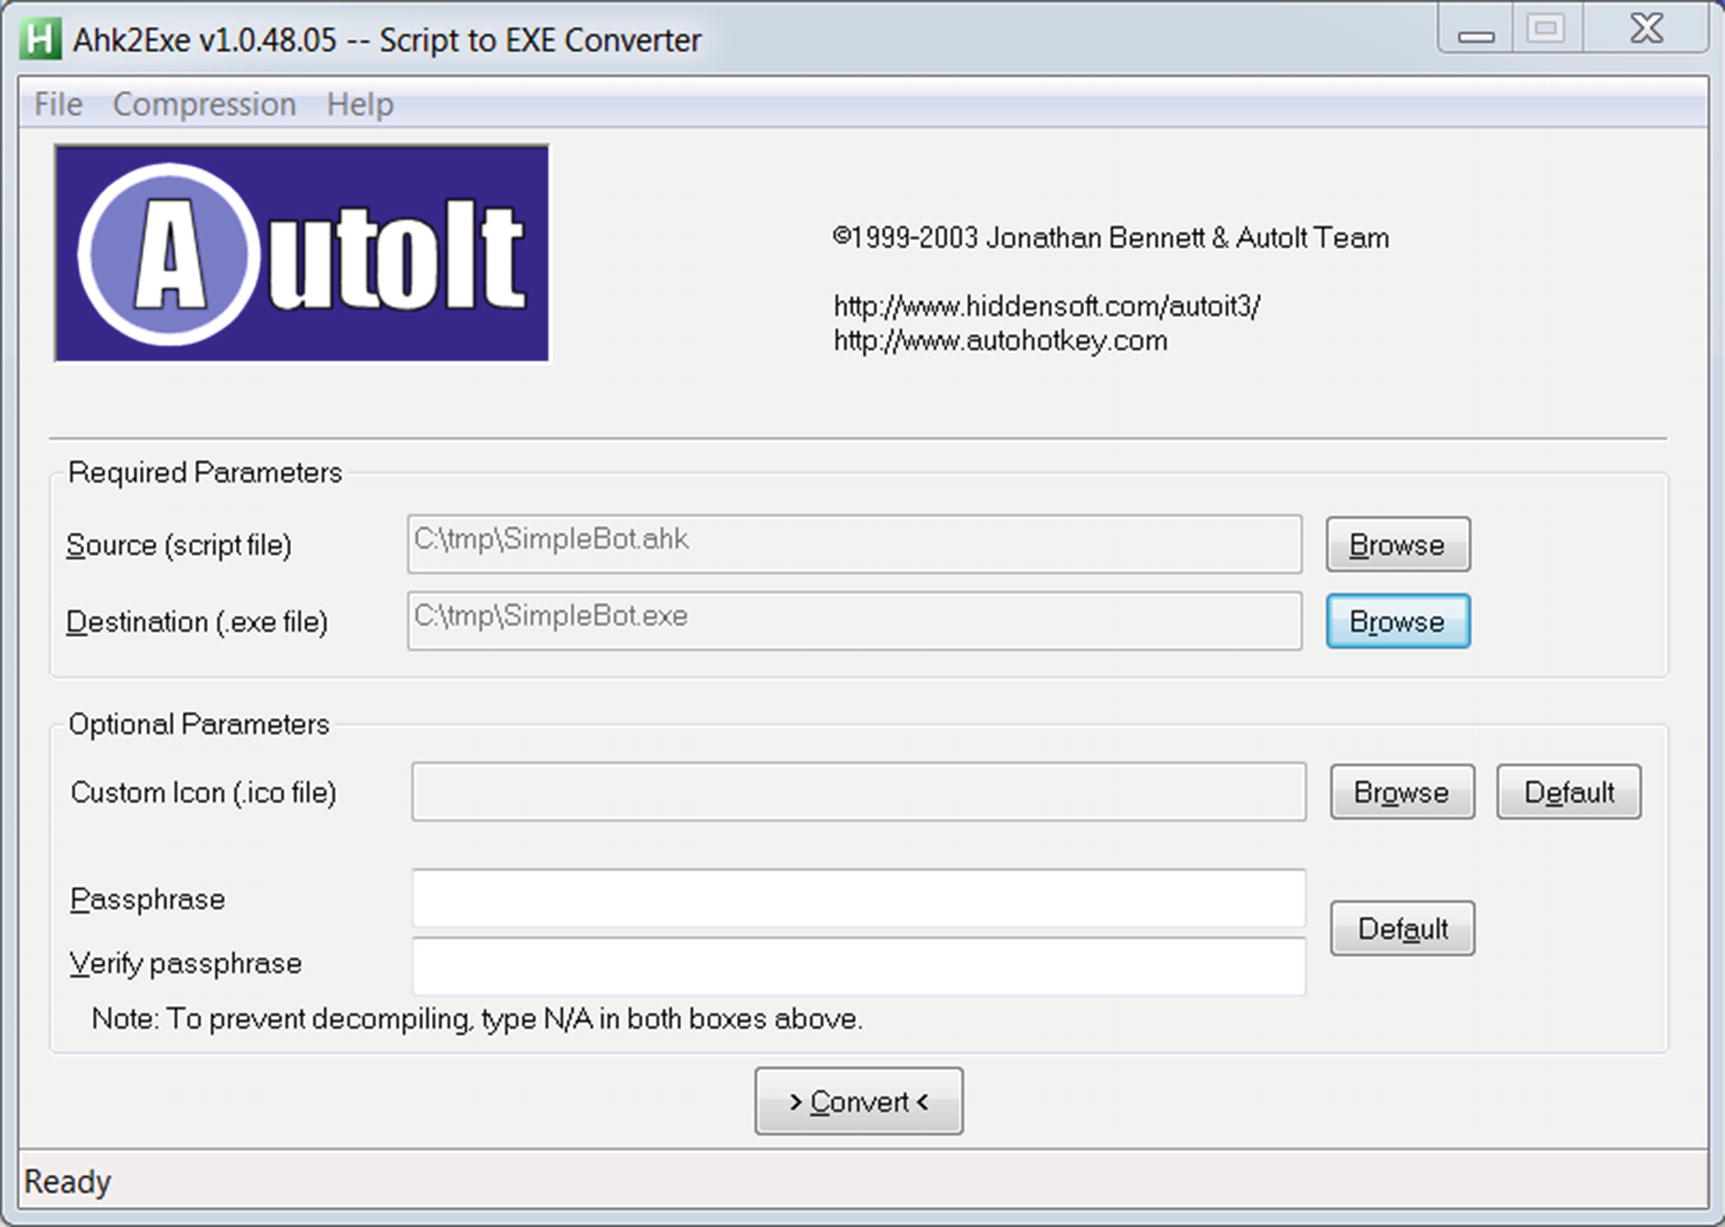Click into the Verify passphrase field
Viewport: 1725px width, 1227px height.
tap(859, 966)
